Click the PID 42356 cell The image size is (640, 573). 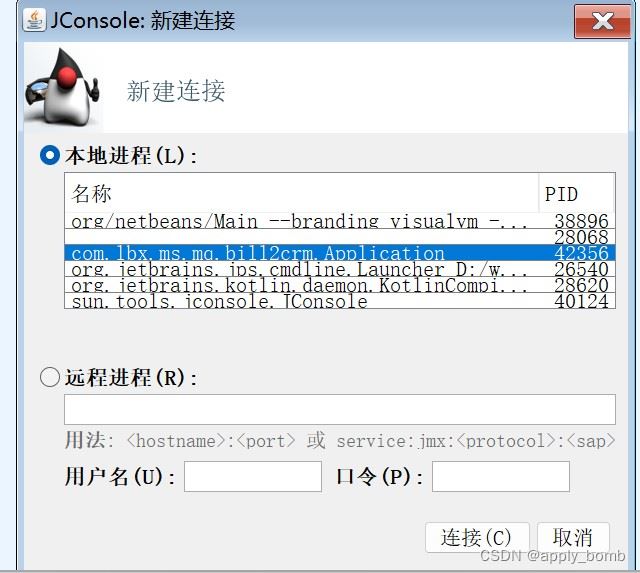pyautogui.click(x=581, y=253)
